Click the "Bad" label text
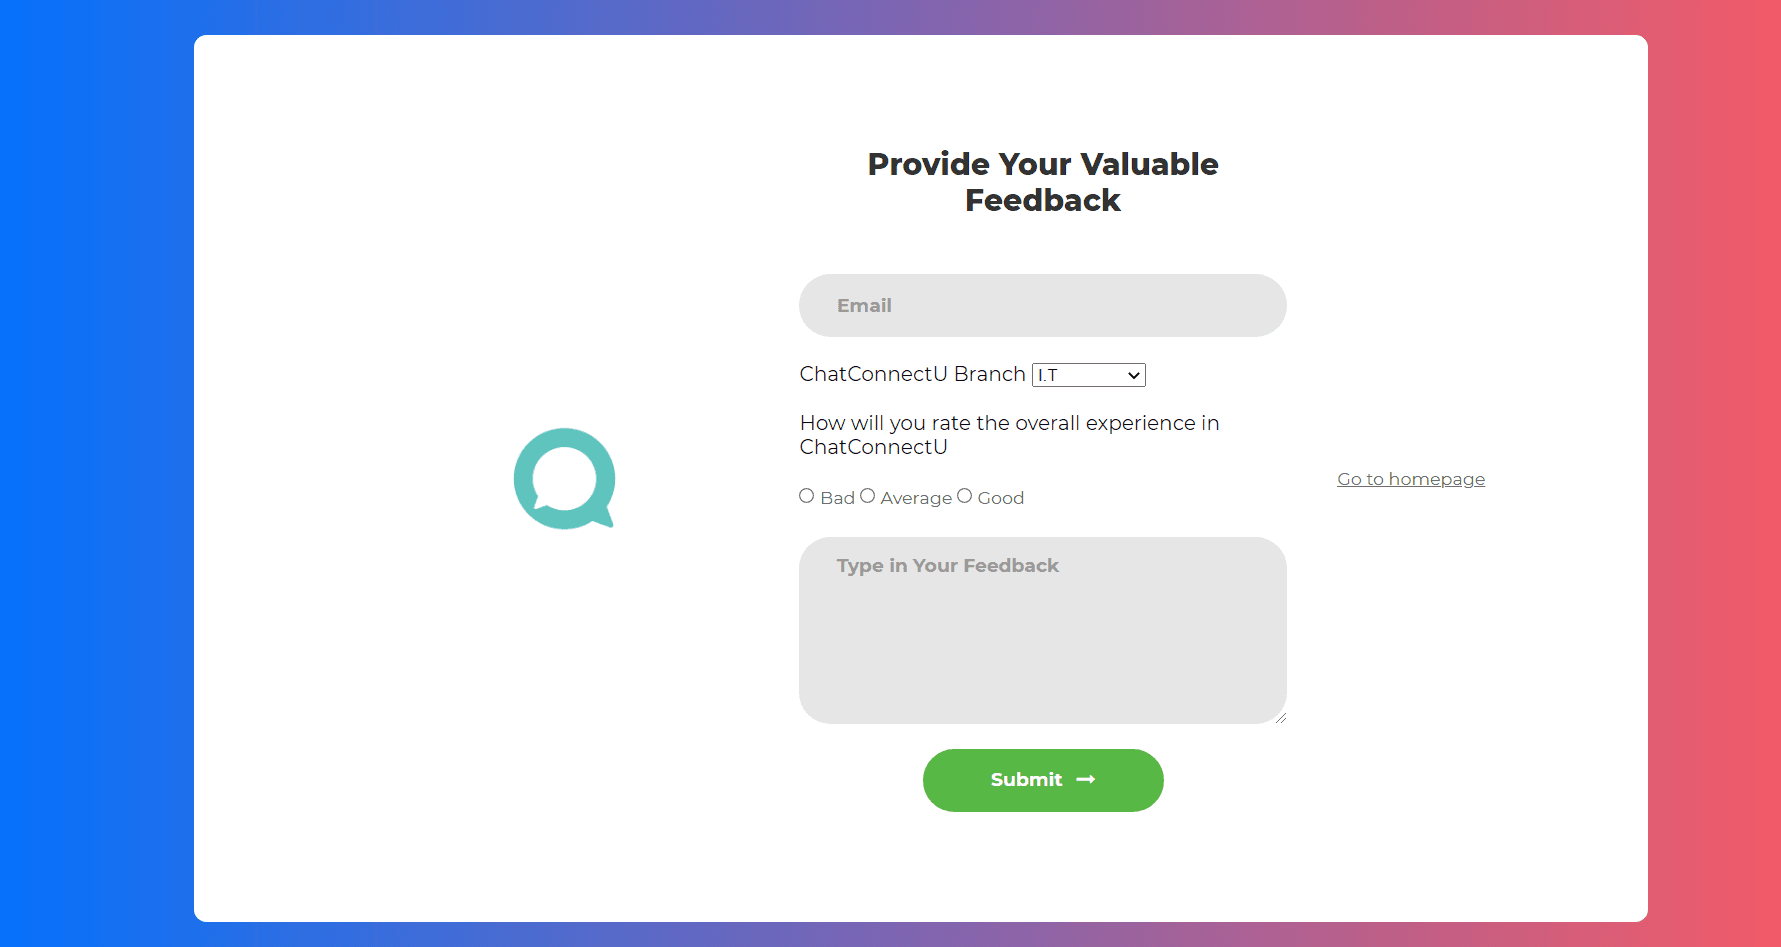The height and width of the screenshot is (947, 1781). point(838,498)
